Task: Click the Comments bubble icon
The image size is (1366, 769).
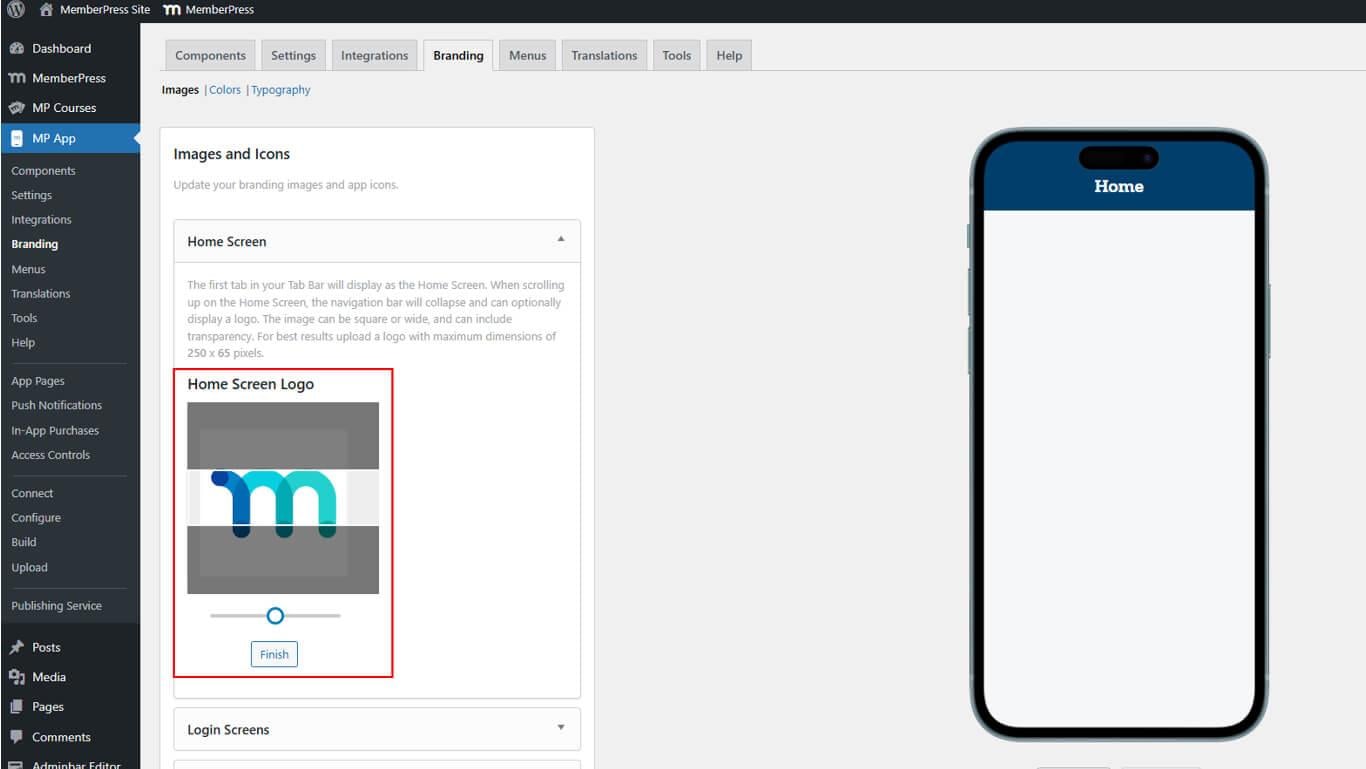Action: [16, 737]
